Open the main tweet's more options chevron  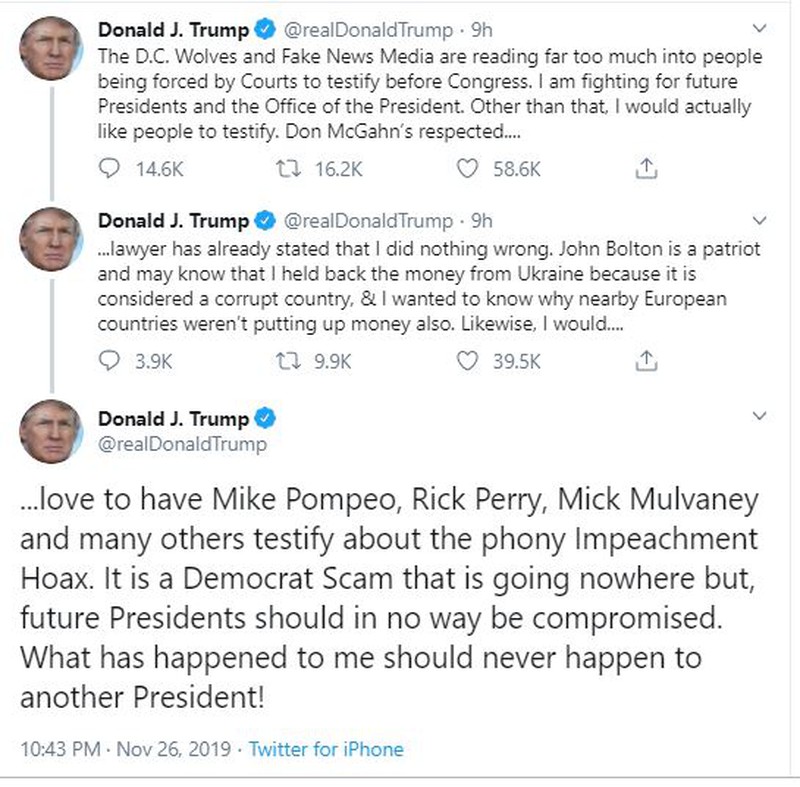click(x=759, y=415)
